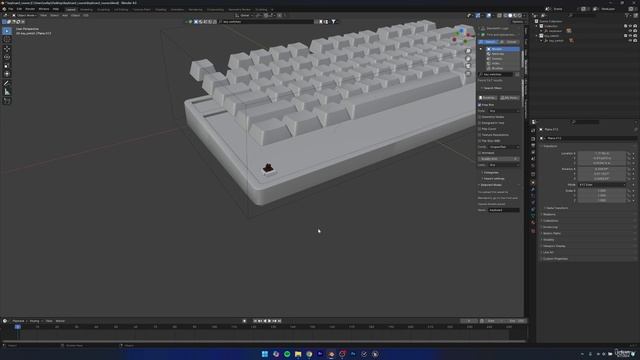Click the Quality limit slider
Screen dimensions: 640x360
point(499,159)
